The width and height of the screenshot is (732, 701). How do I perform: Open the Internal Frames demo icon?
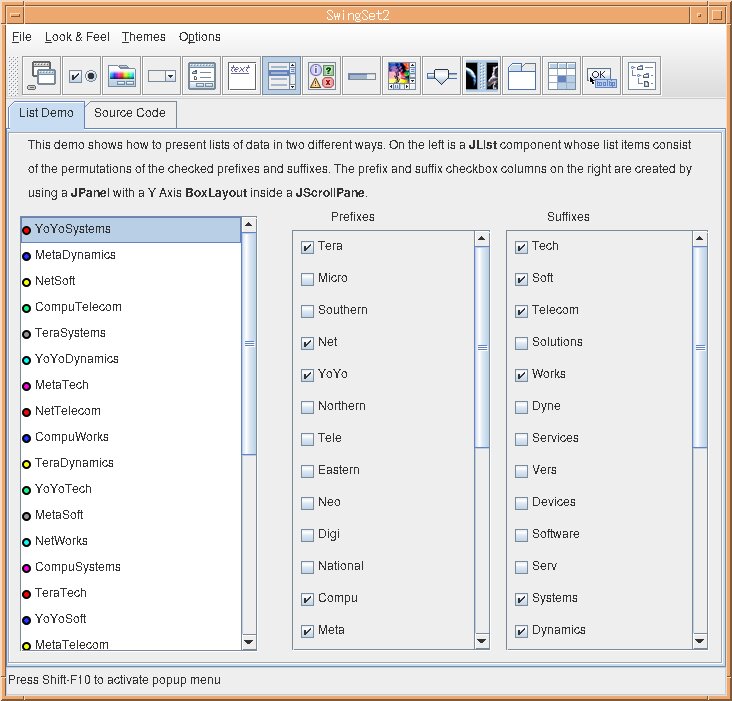[42, 75]
